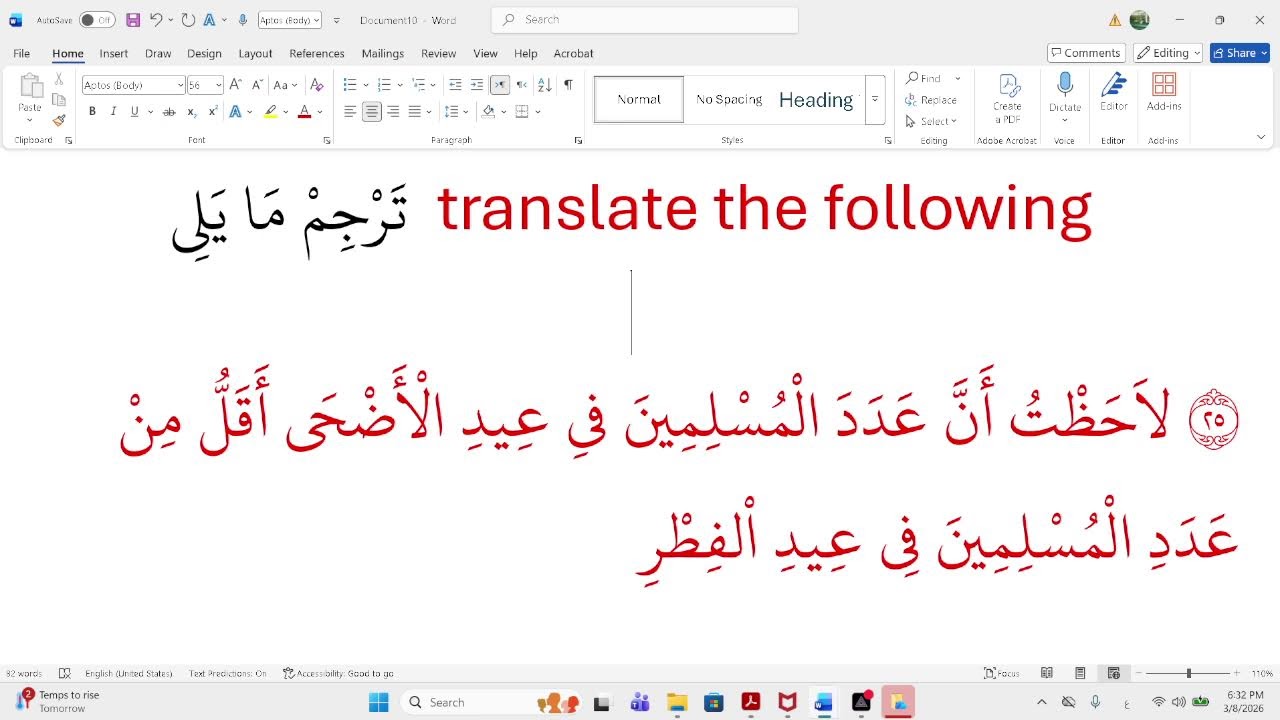Open the Editor pane
Image resolution: width=1280 pixels, height=720 pixels.
coord(1114,93)
